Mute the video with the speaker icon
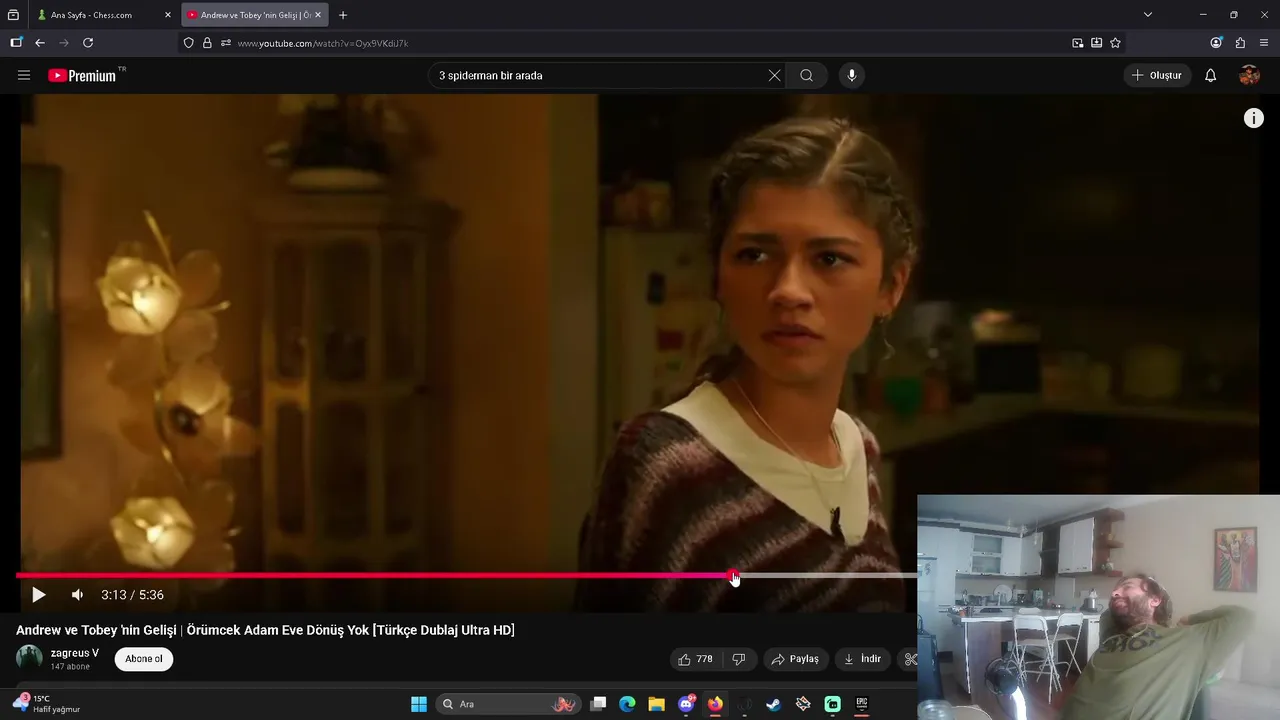Viewport: 1280px width, 720px height. click(77, 595)
